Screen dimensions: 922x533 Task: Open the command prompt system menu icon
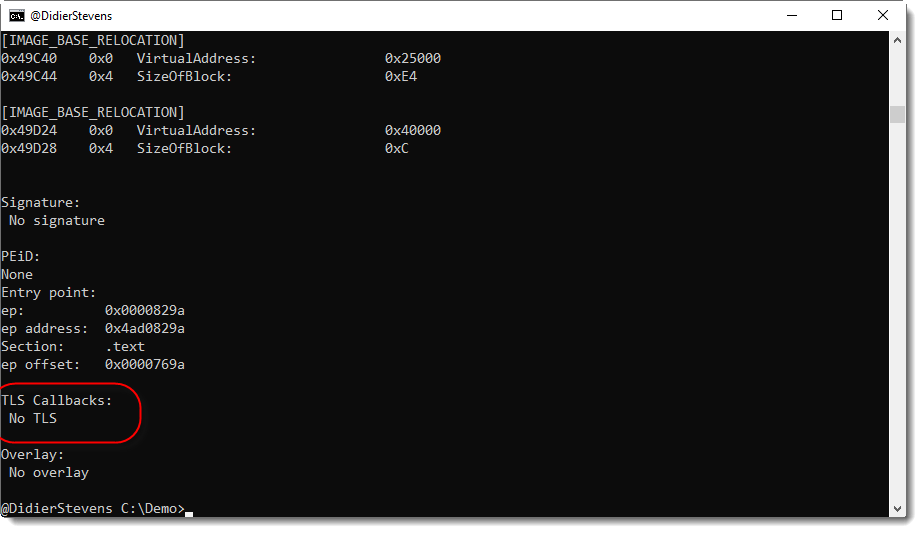[x=17, y=15]
